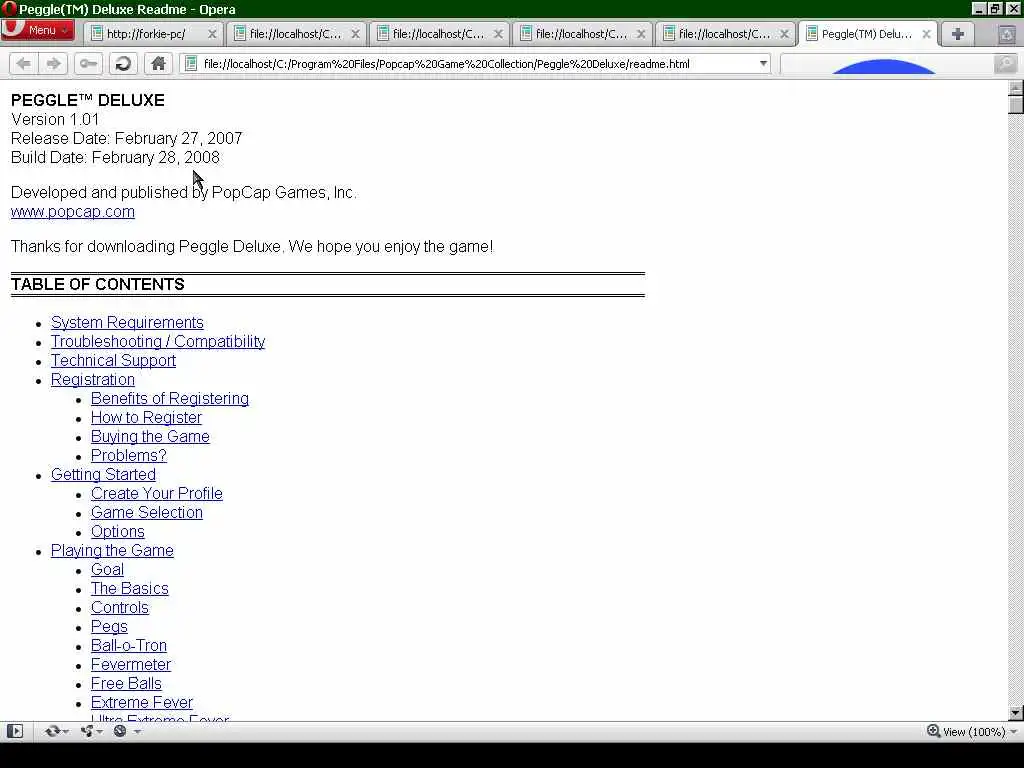1024x768 pixels.
Task: Click the page icon in address bar
Action: click(x=191, y=63)
